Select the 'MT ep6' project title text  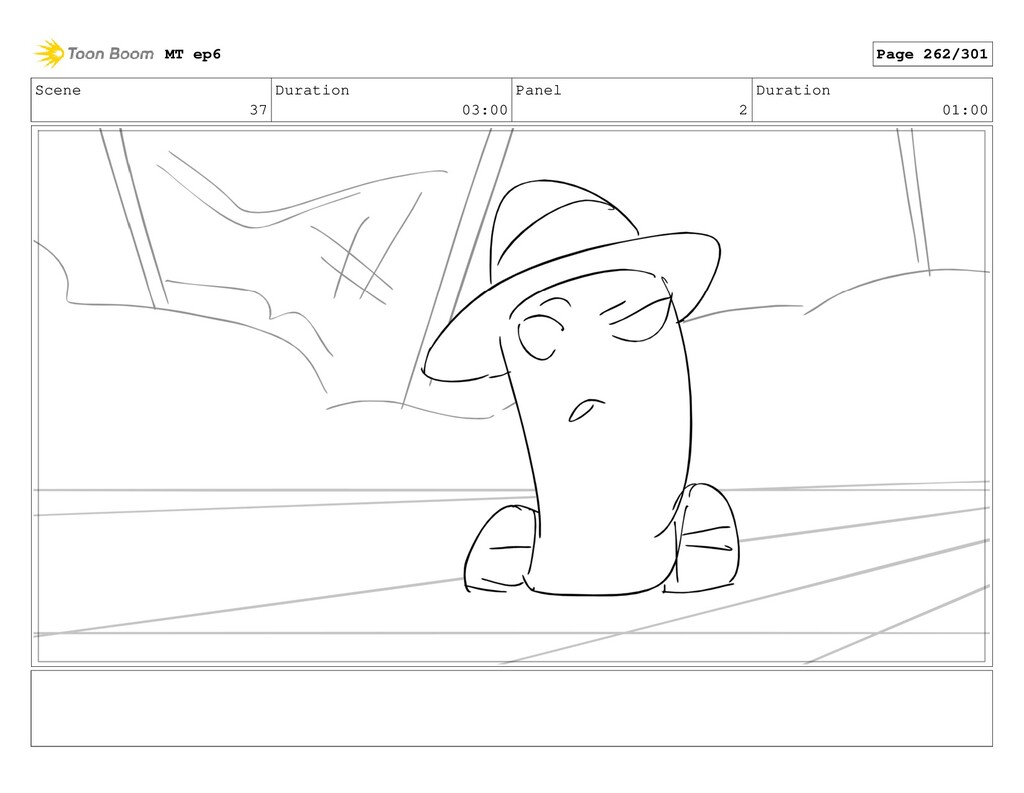[193, 54]
